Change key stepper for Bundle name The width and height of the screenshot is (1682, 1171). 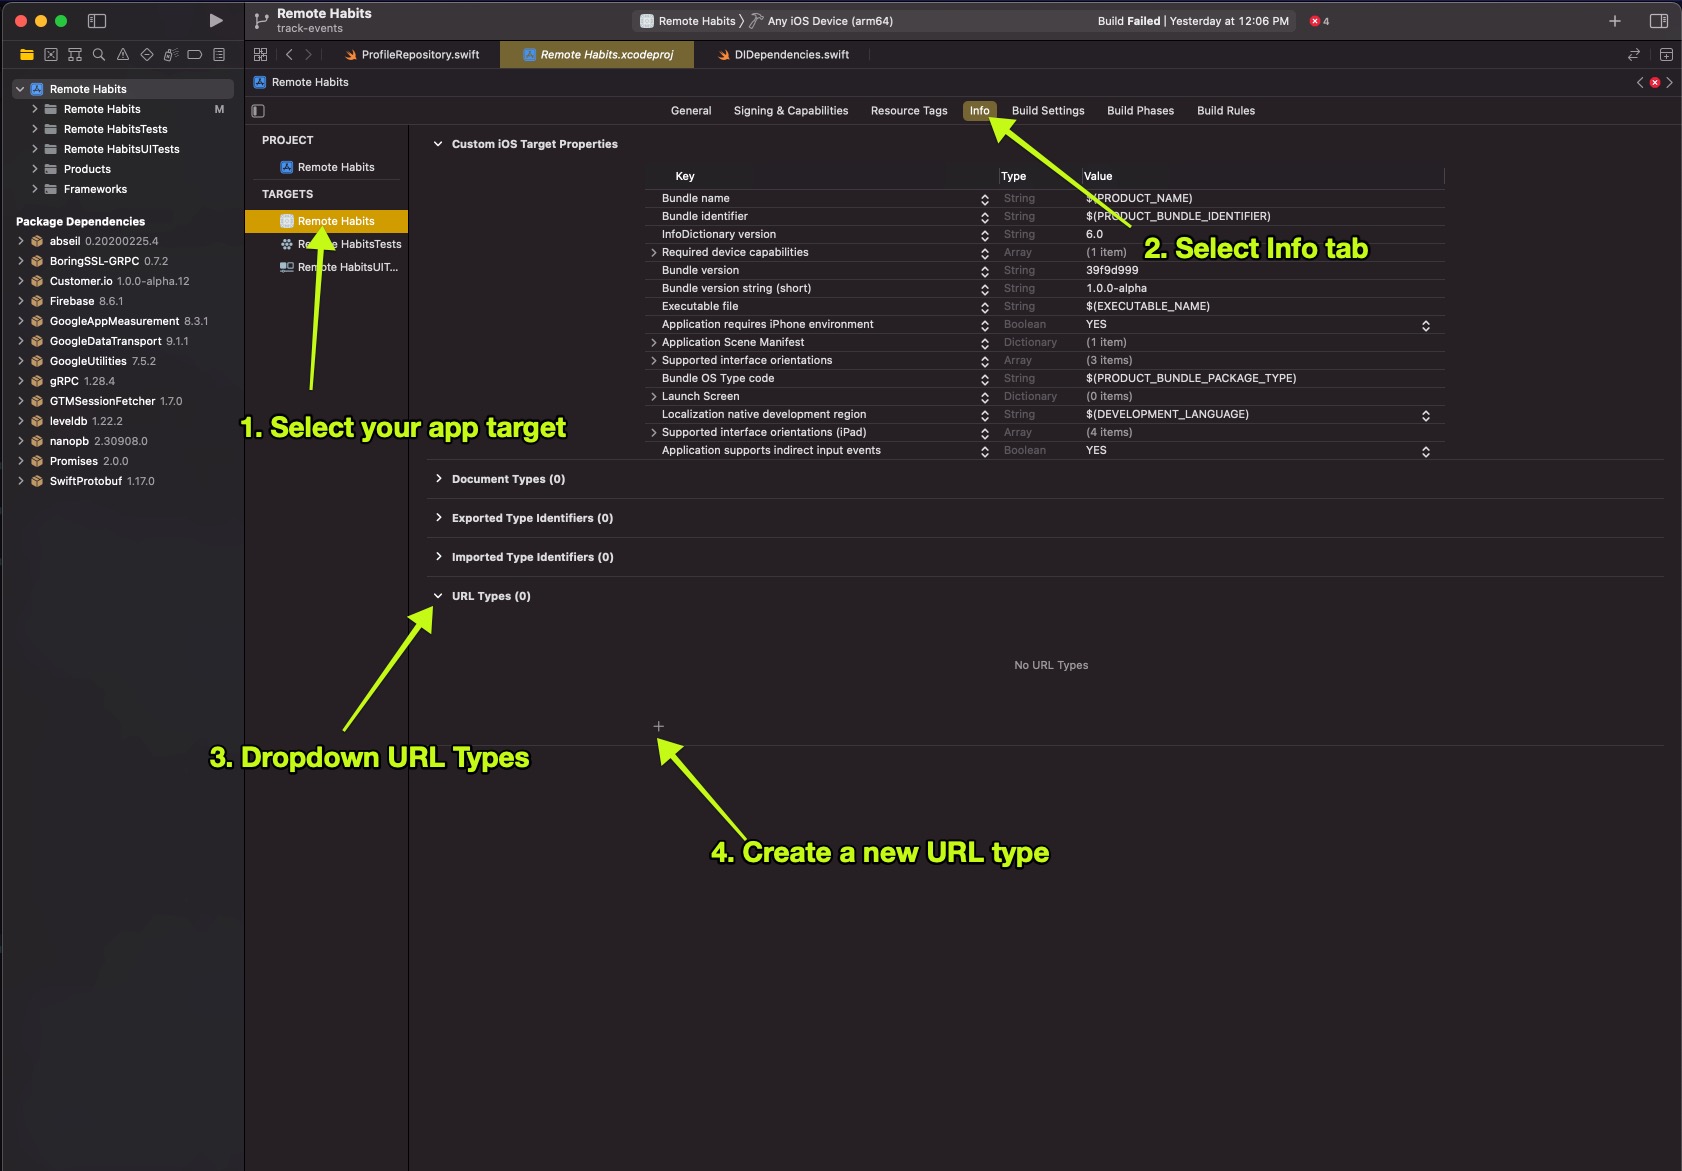point(985,199)
